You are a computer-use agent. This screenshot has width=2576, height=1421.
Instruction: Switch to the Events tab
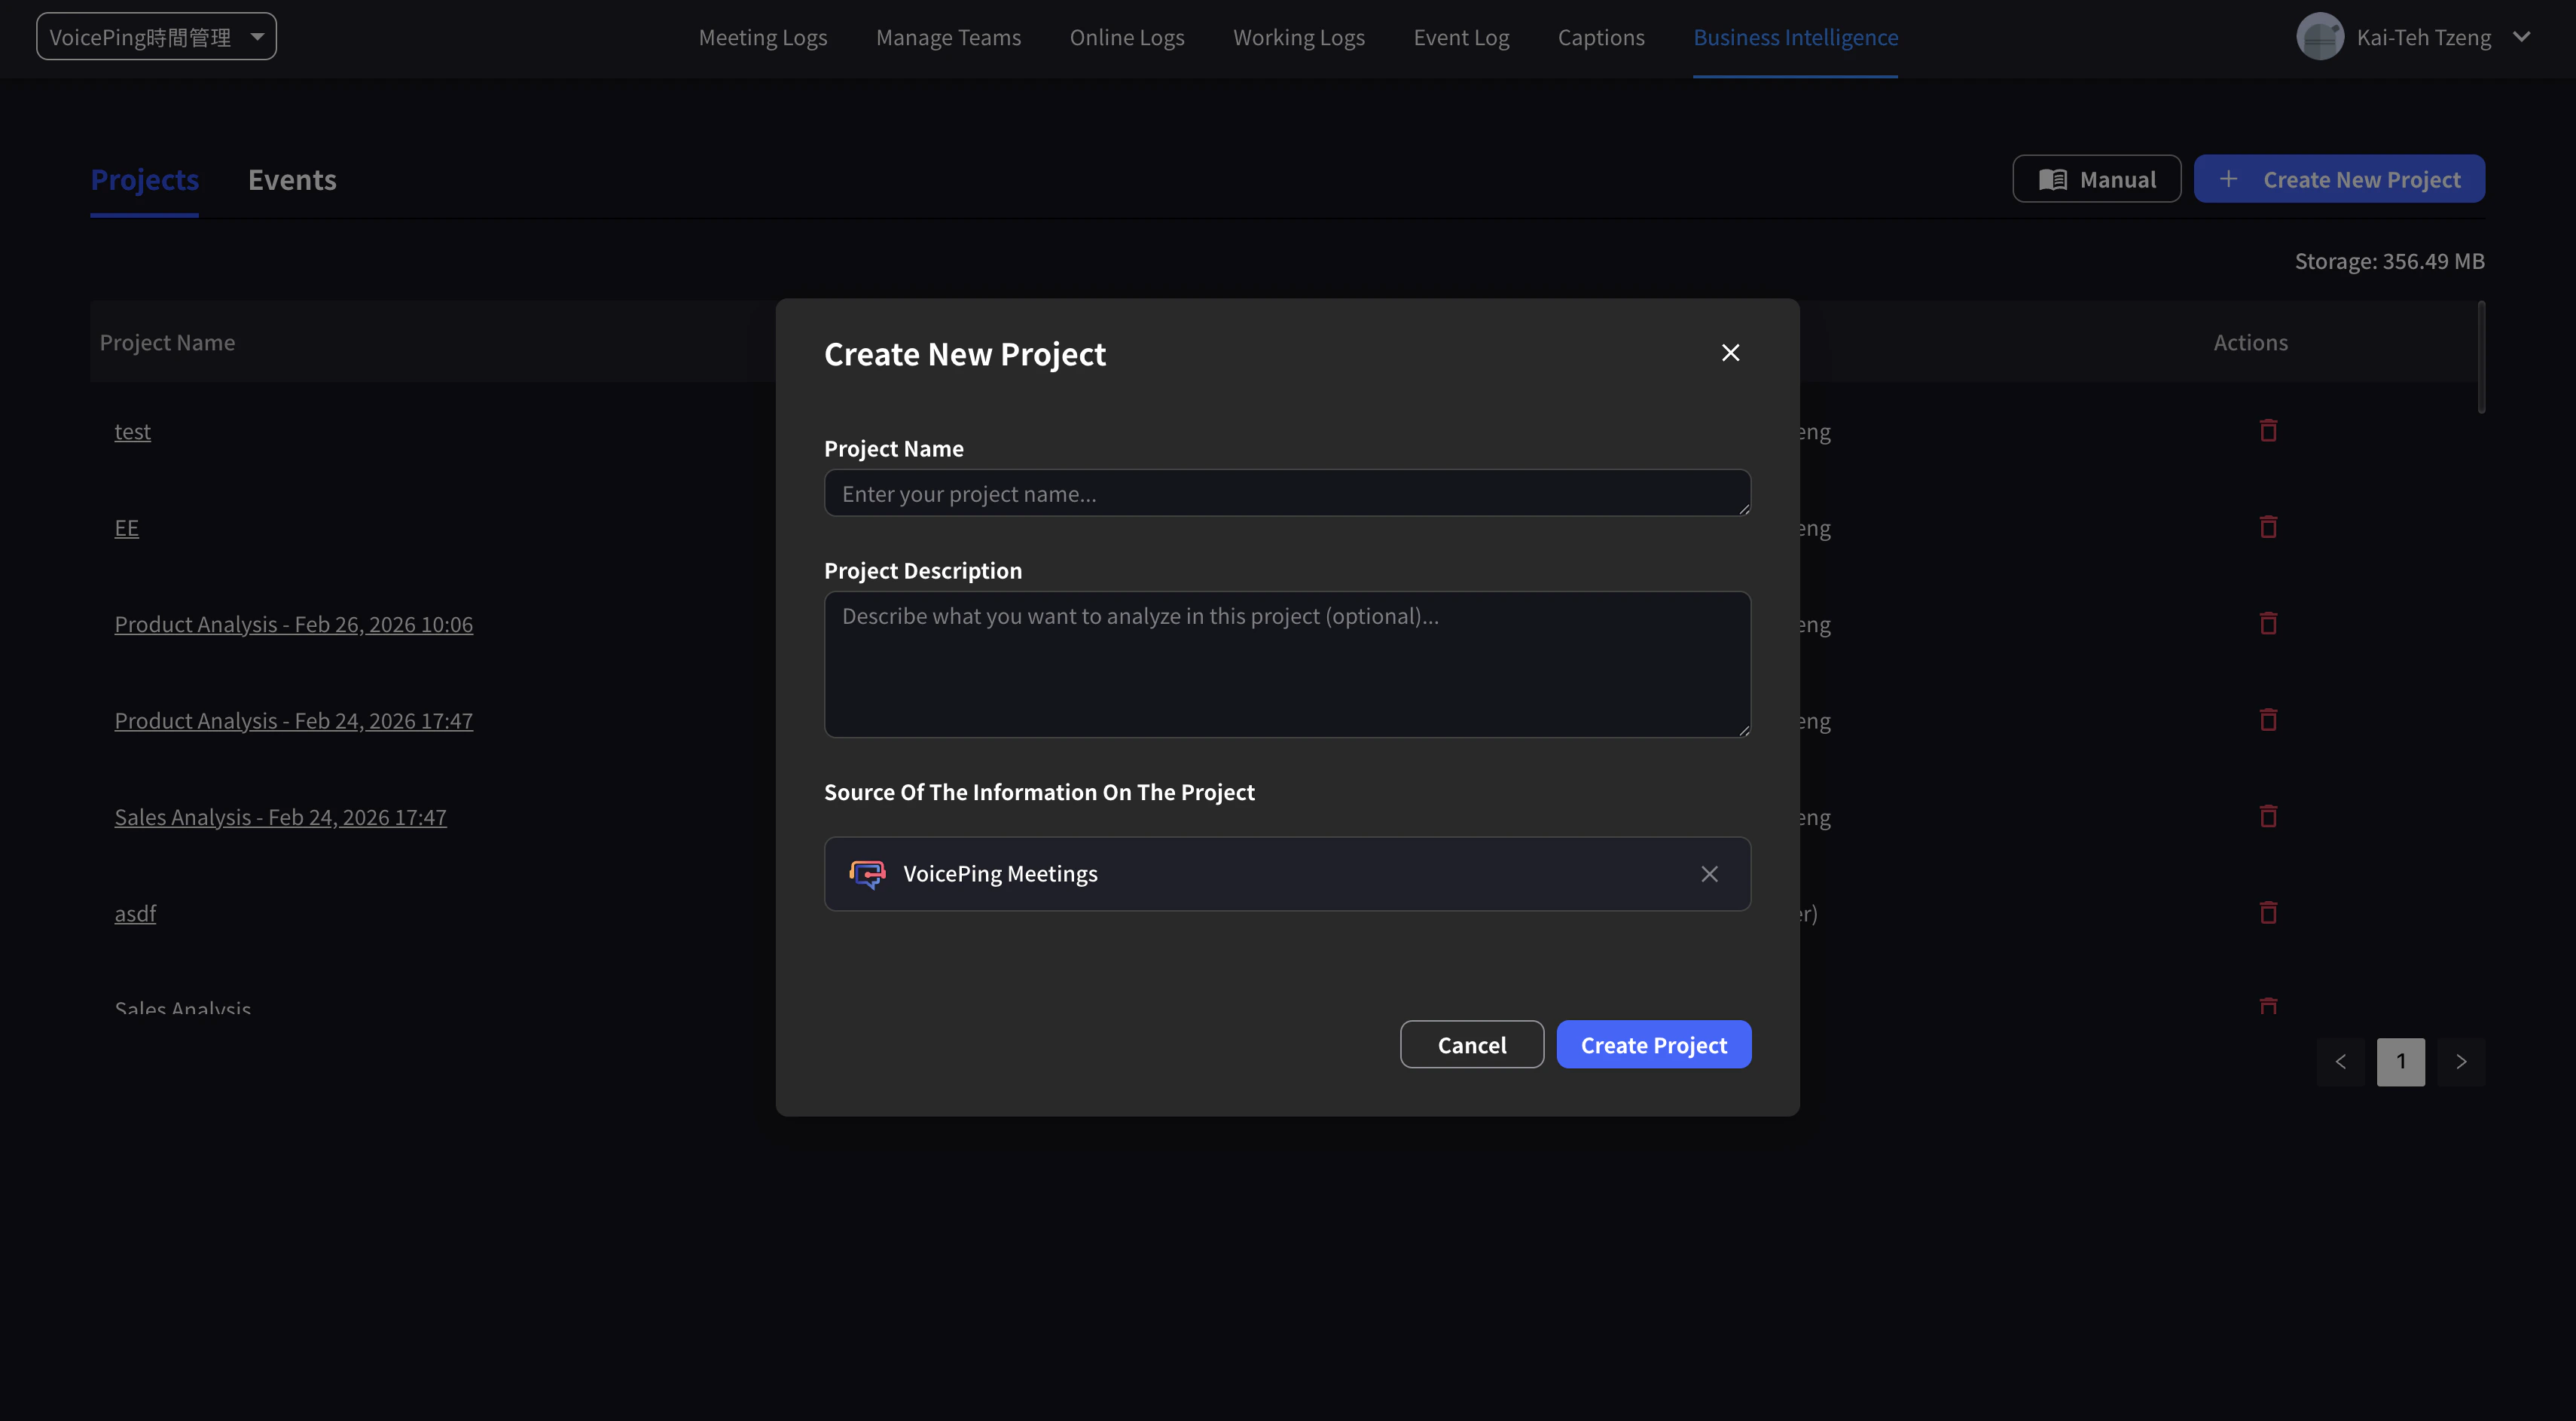coord(292,180)
